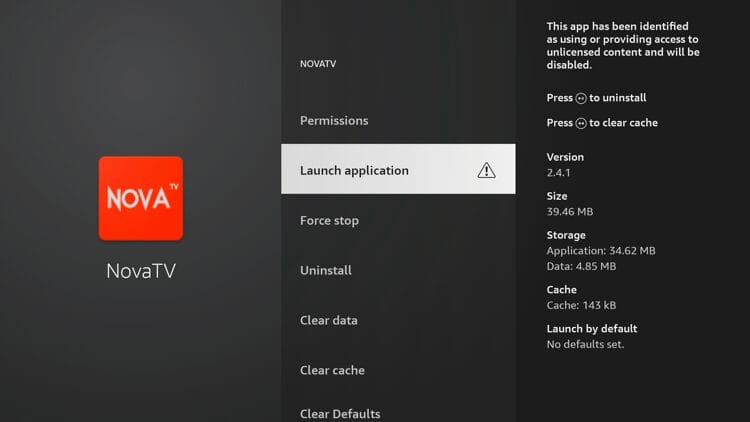Viewport: 750px width, 422px height.
Task: Click the 'Data: 4.85 MB' value
Action: (581, 266)
